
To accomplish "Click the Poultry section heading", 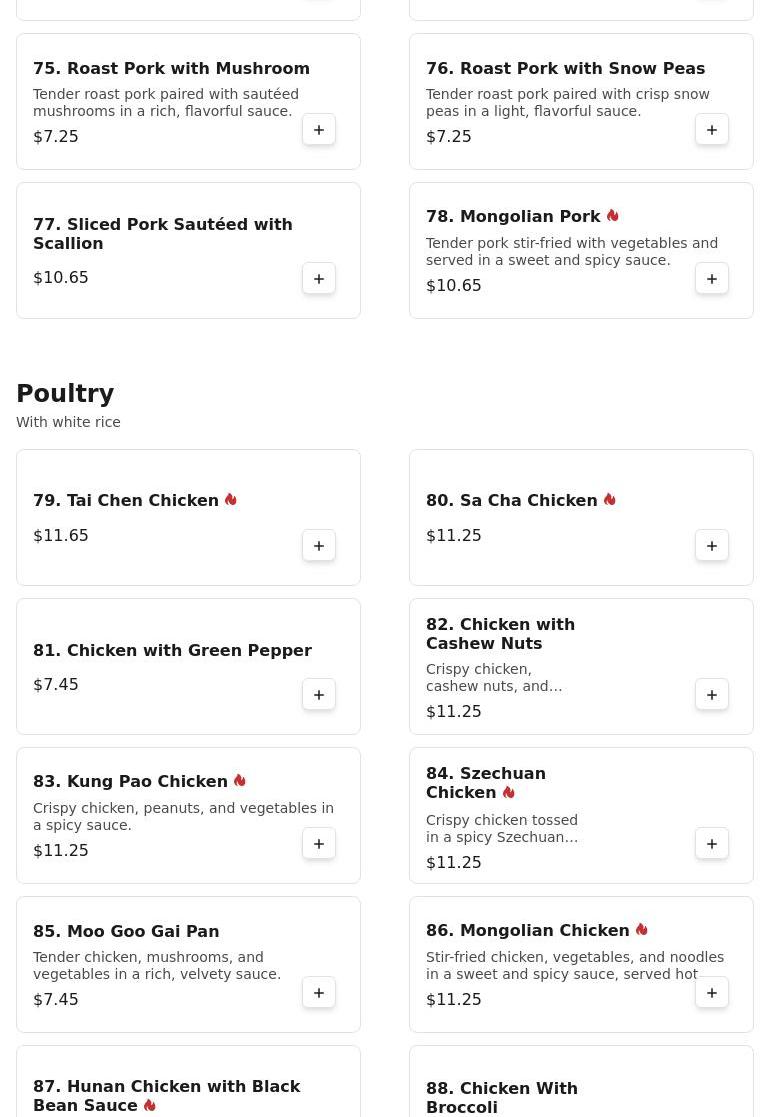I will click(65, 393).
